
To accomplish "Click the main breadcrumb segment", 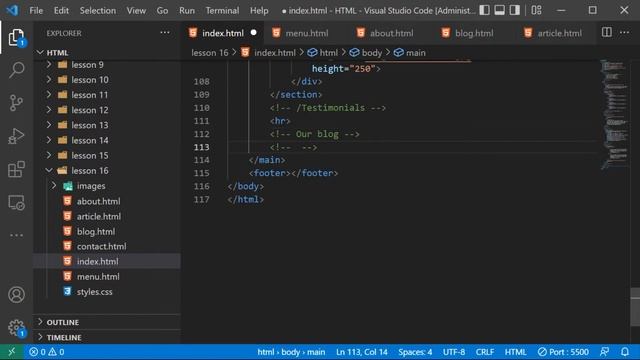I will tap(410, 53).
